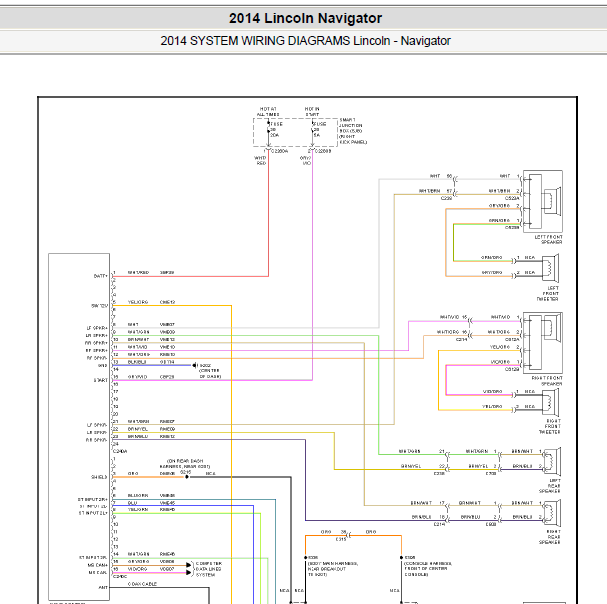Click the 'SW 12V' pin label
This screenshot has width=607, height=604.
[99, 305]
